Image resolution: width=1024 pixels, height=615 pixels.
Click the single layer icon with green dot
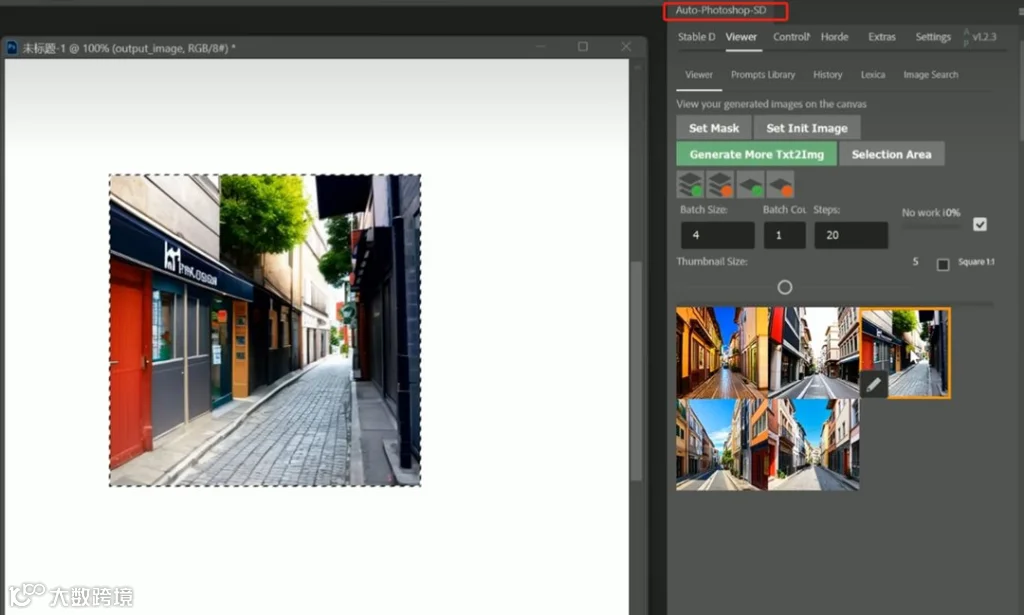[x=750, y=184]
